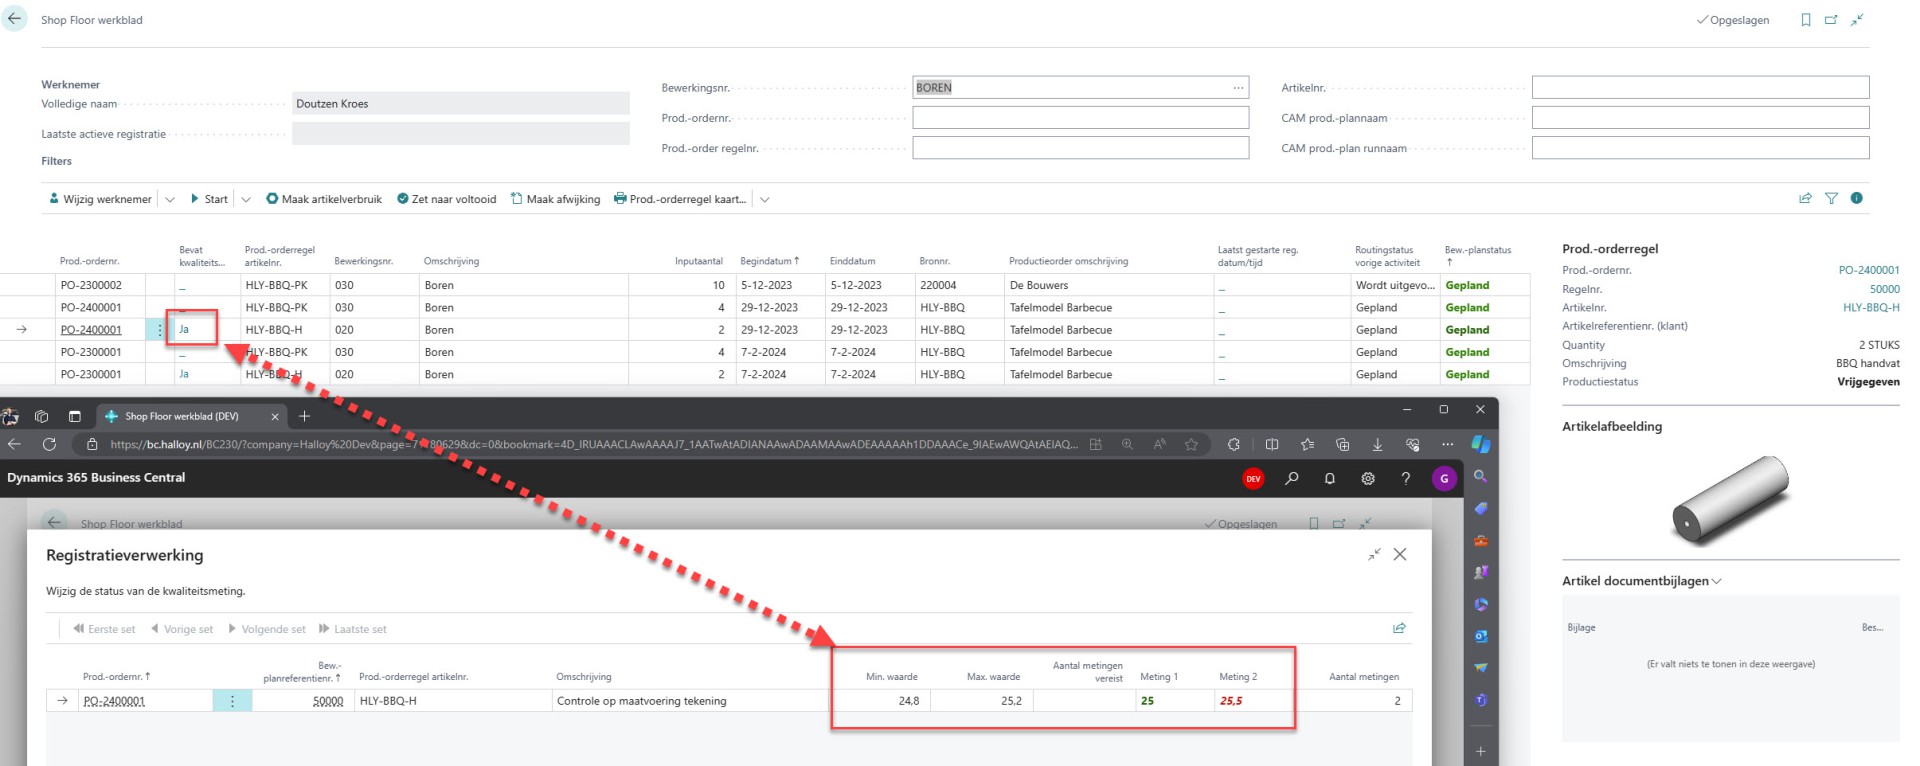Open lookup ellipsis in Bewerkingsnr. field

point(1239,88)
